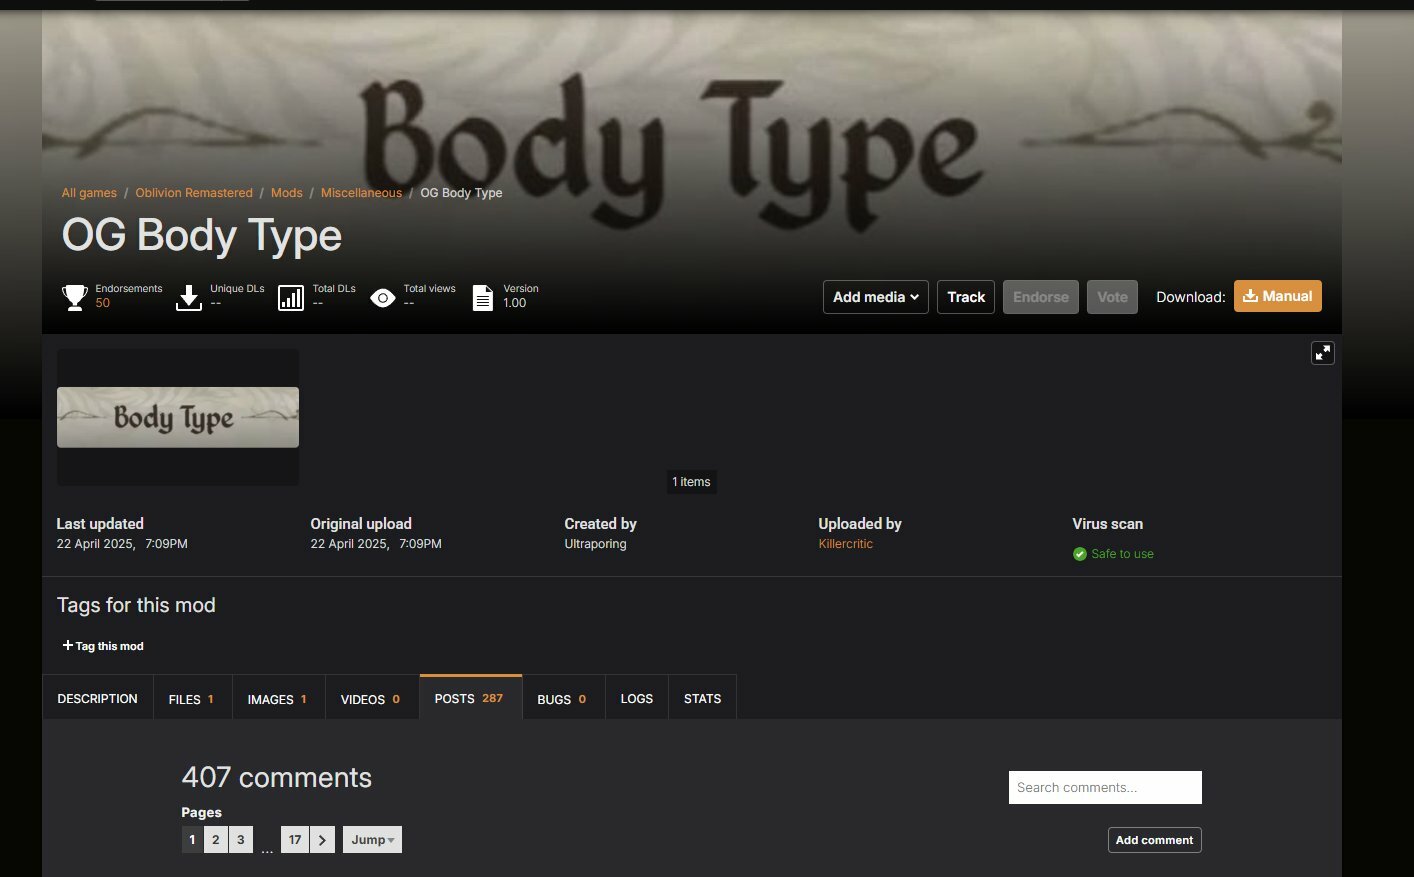
Task: Click the Version document icon
Action: [x=483, y=297]
